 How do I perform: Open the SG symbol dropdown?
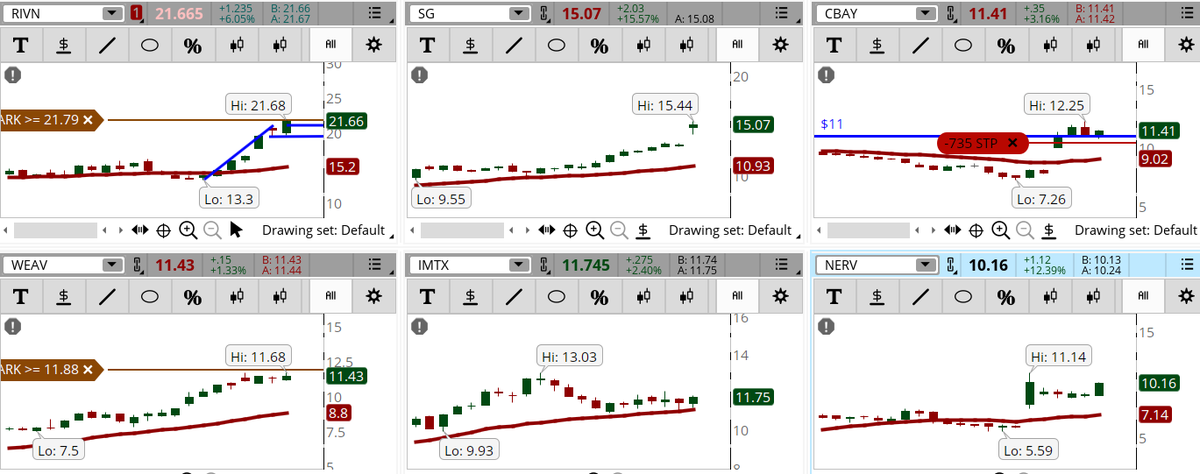point(518,14)
